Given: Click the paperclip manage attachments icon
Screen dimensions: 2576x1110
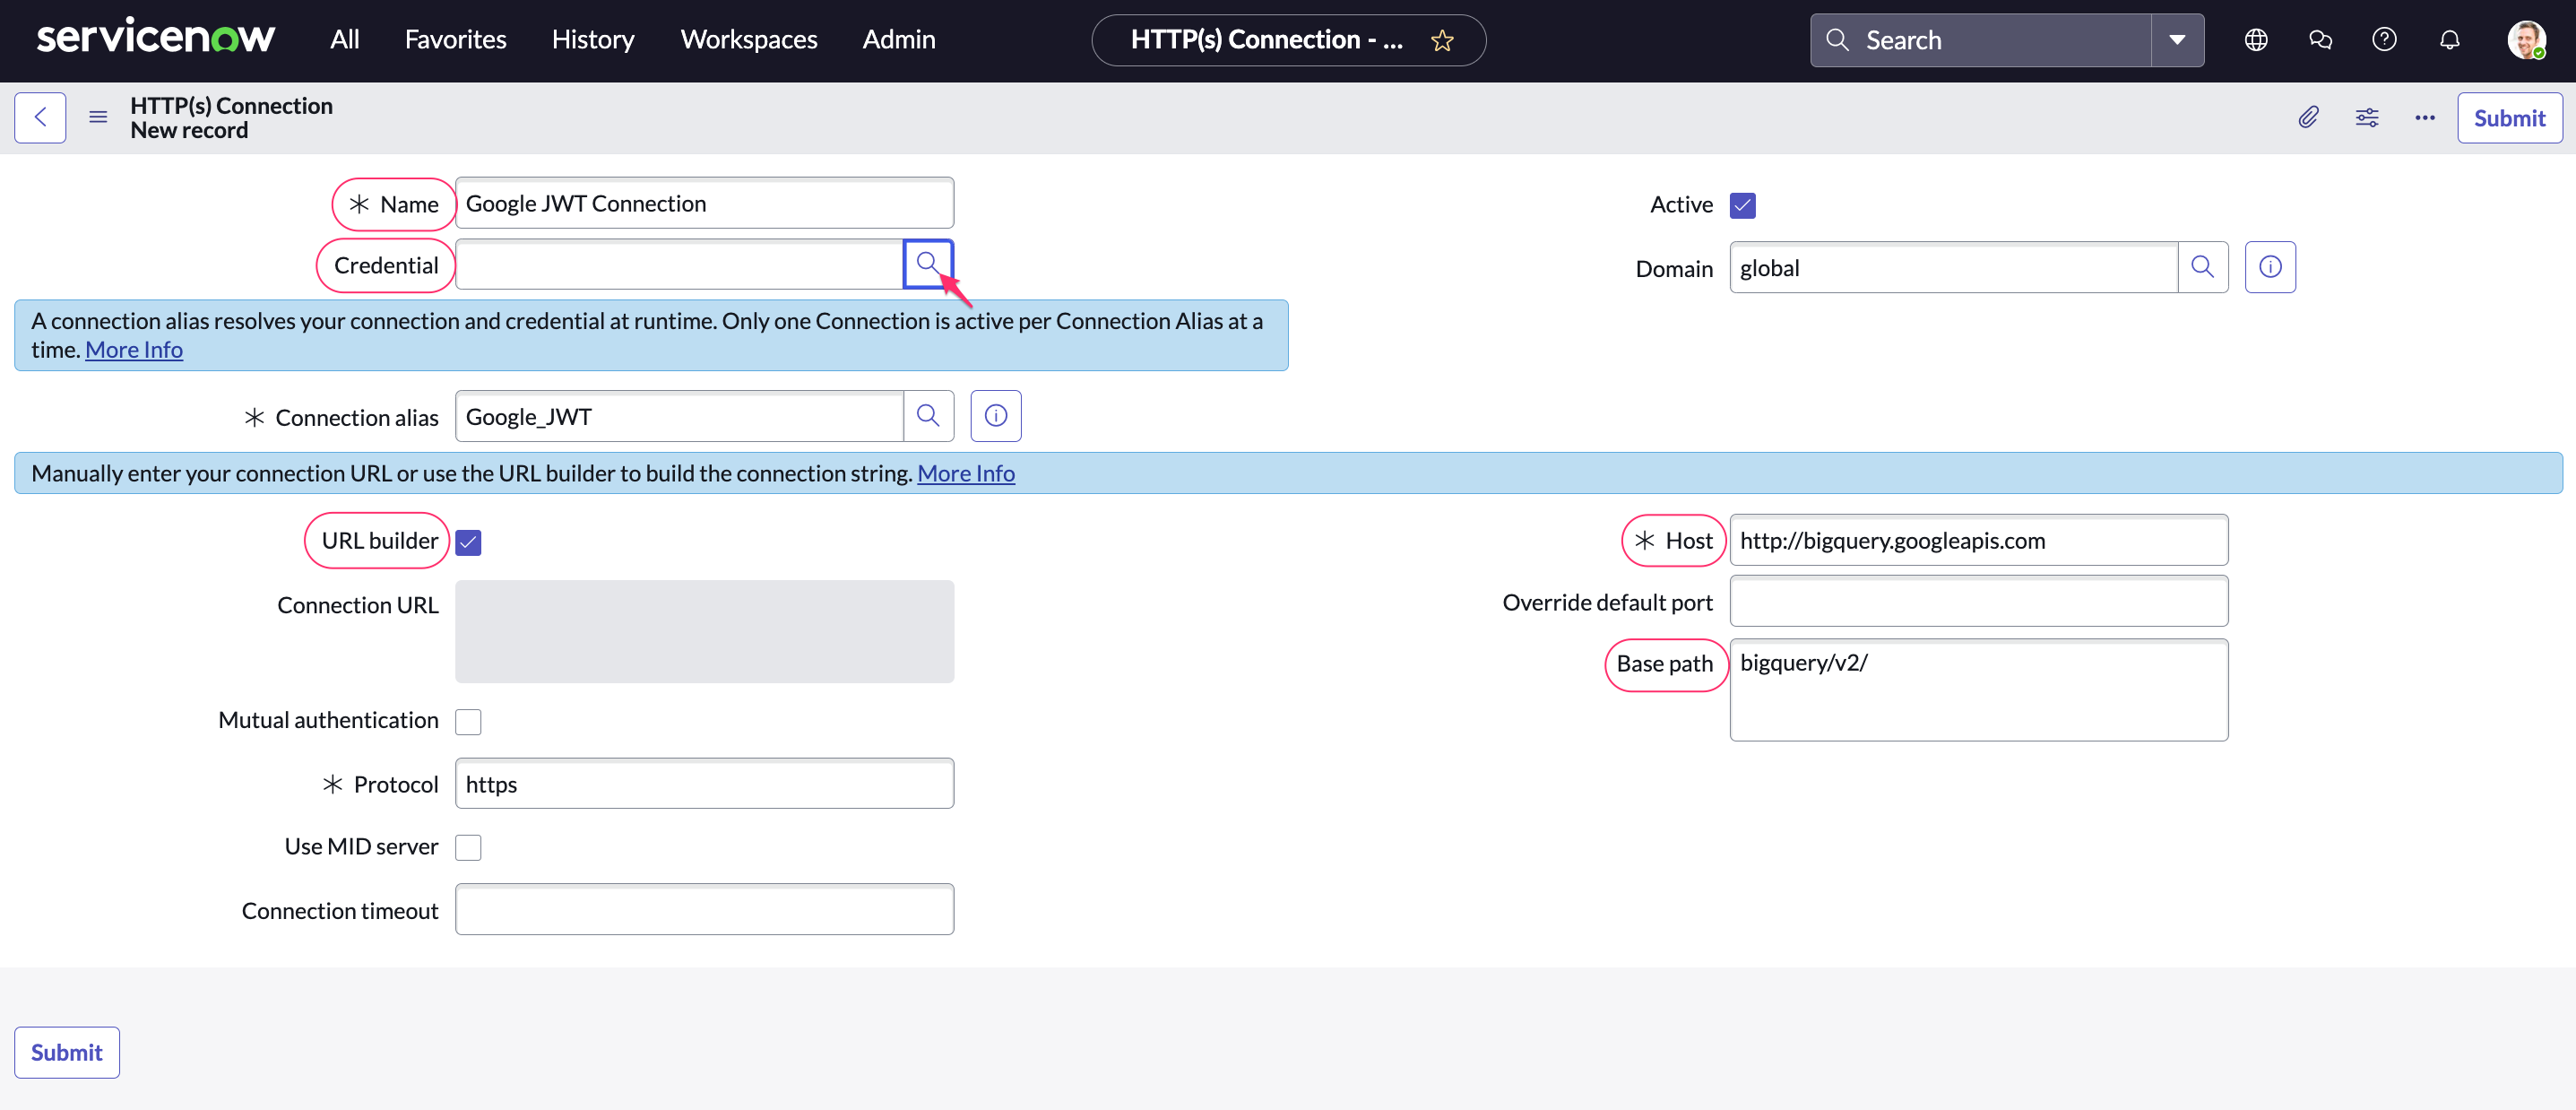Looking at the screenshot, I should tap(2308, 118).
